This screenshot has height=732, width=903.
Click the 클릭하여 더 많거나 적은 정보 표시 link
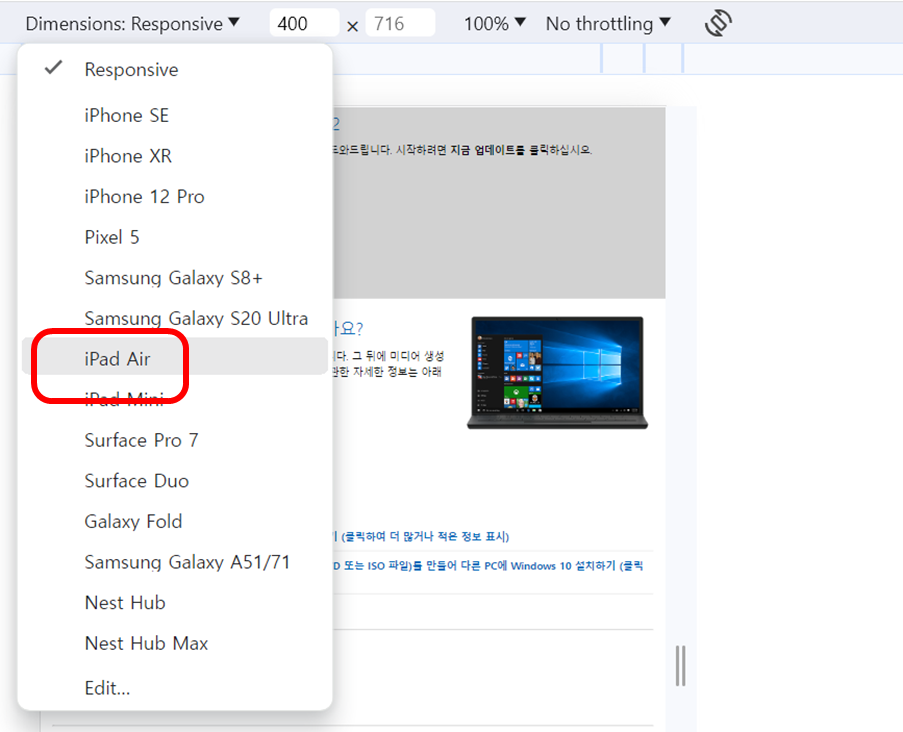point(421,537)
